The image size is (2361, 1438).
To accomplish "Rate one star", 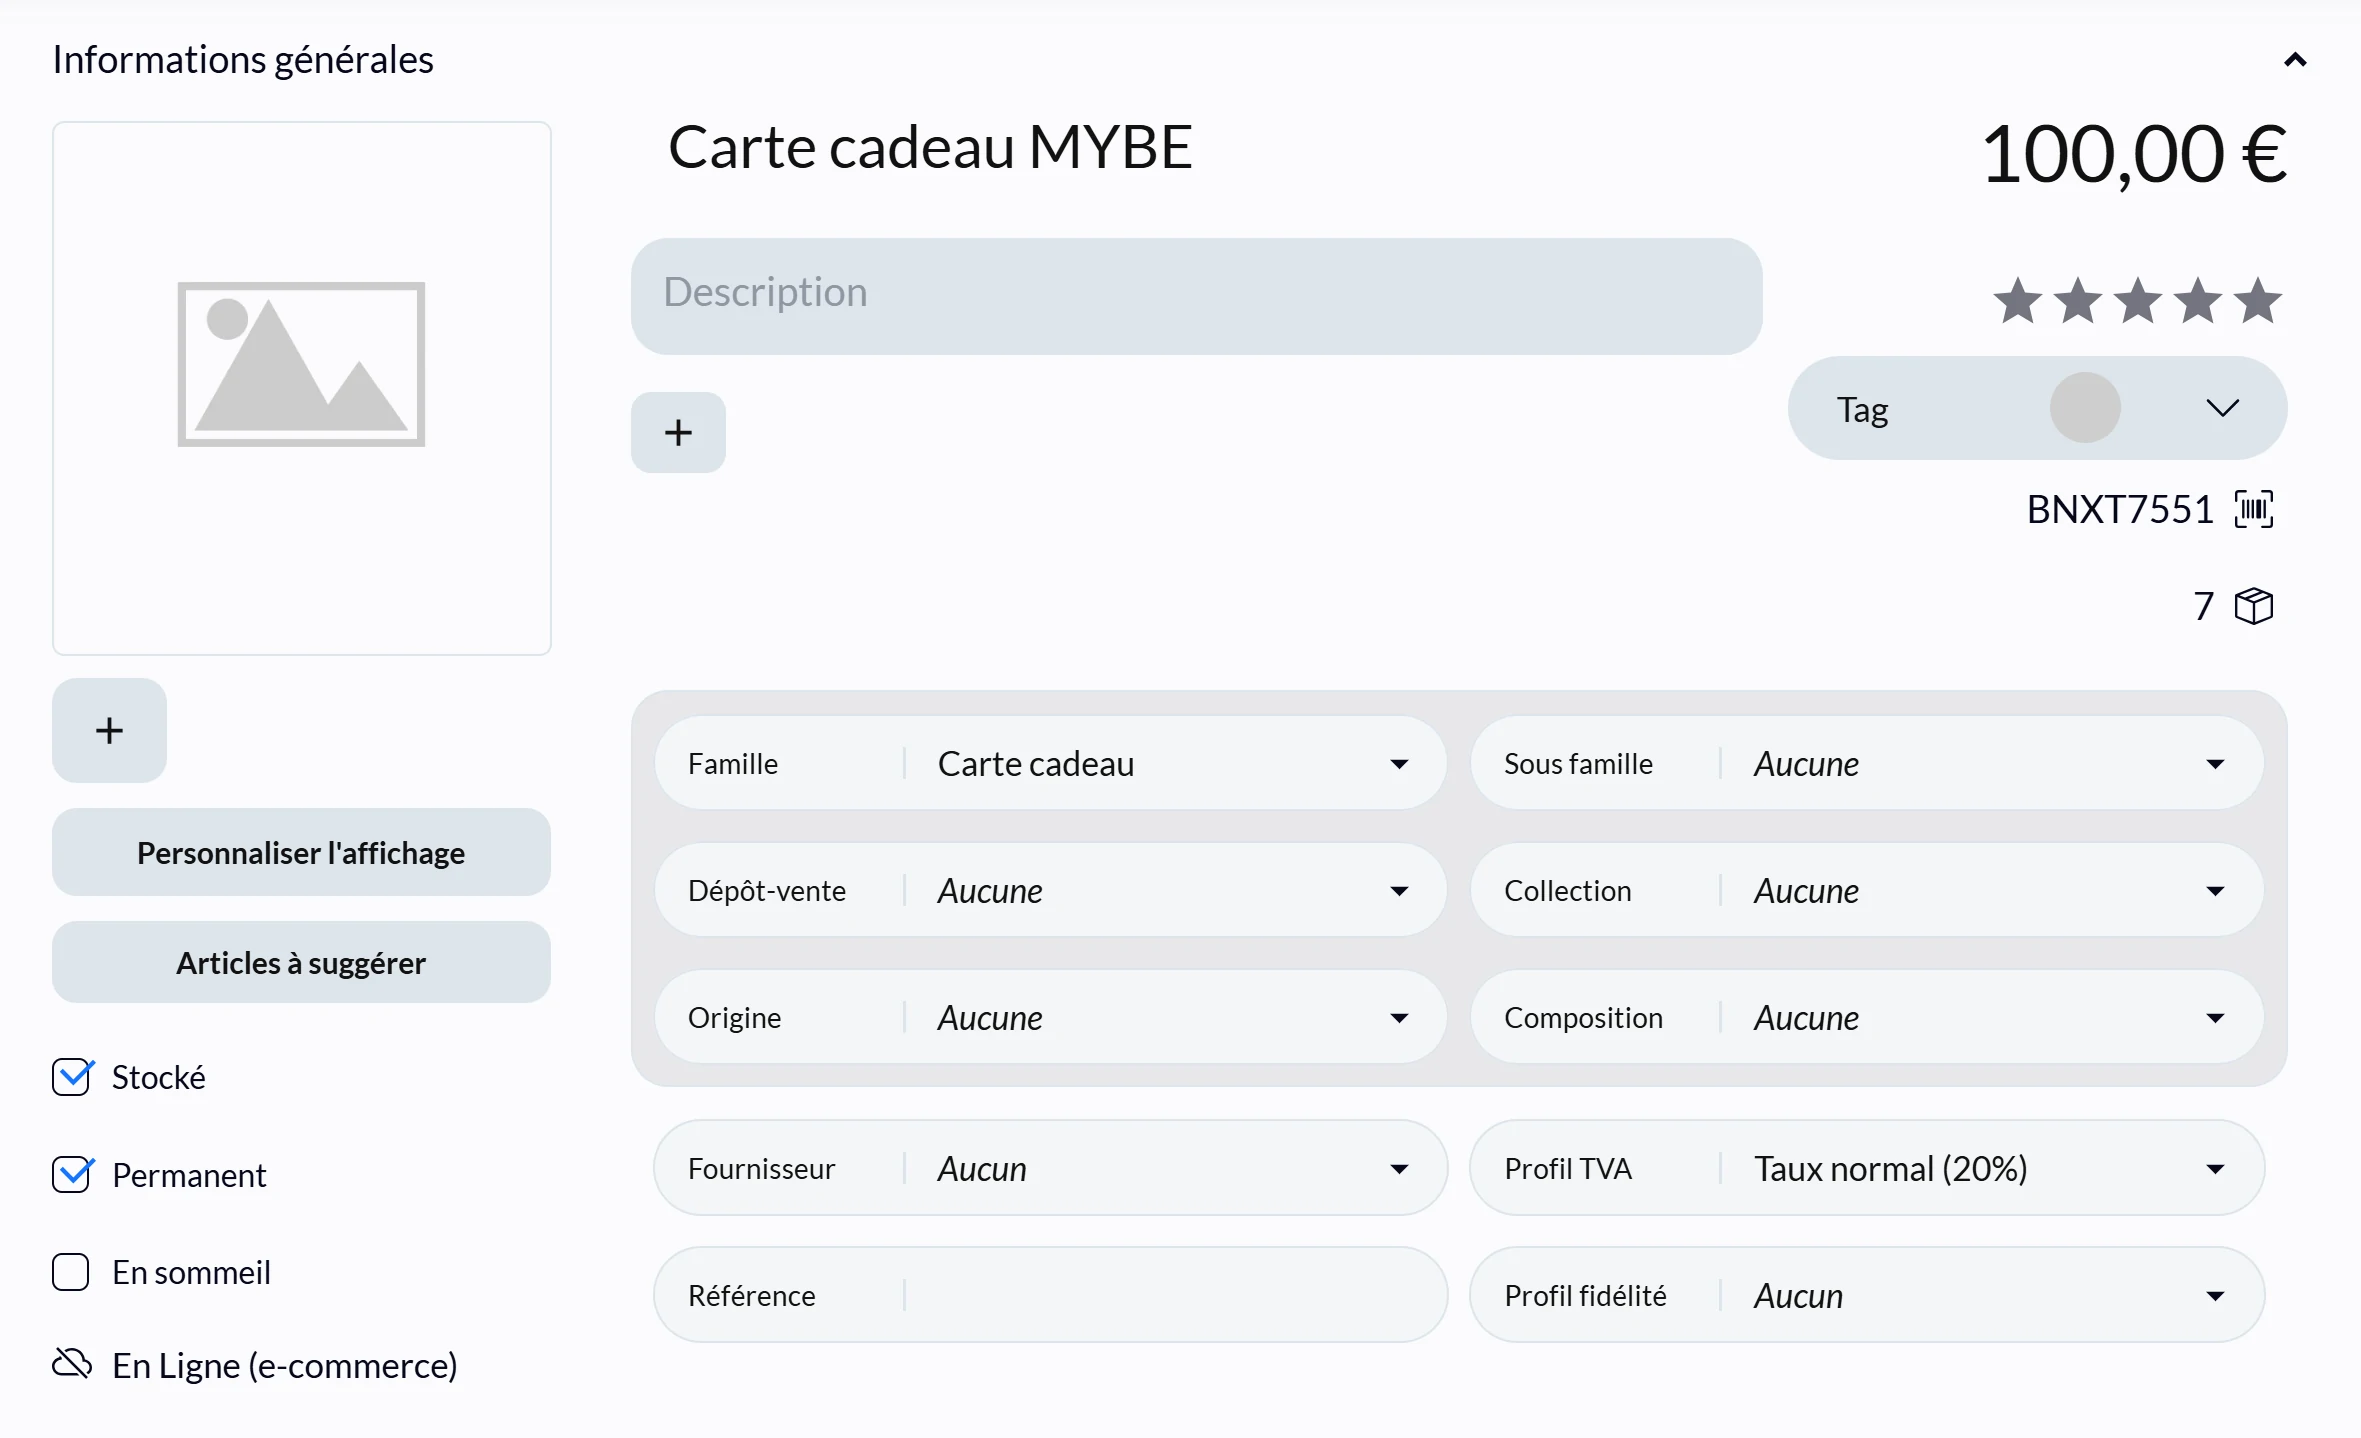I will pyautogui.click(x=2018, y=301).
